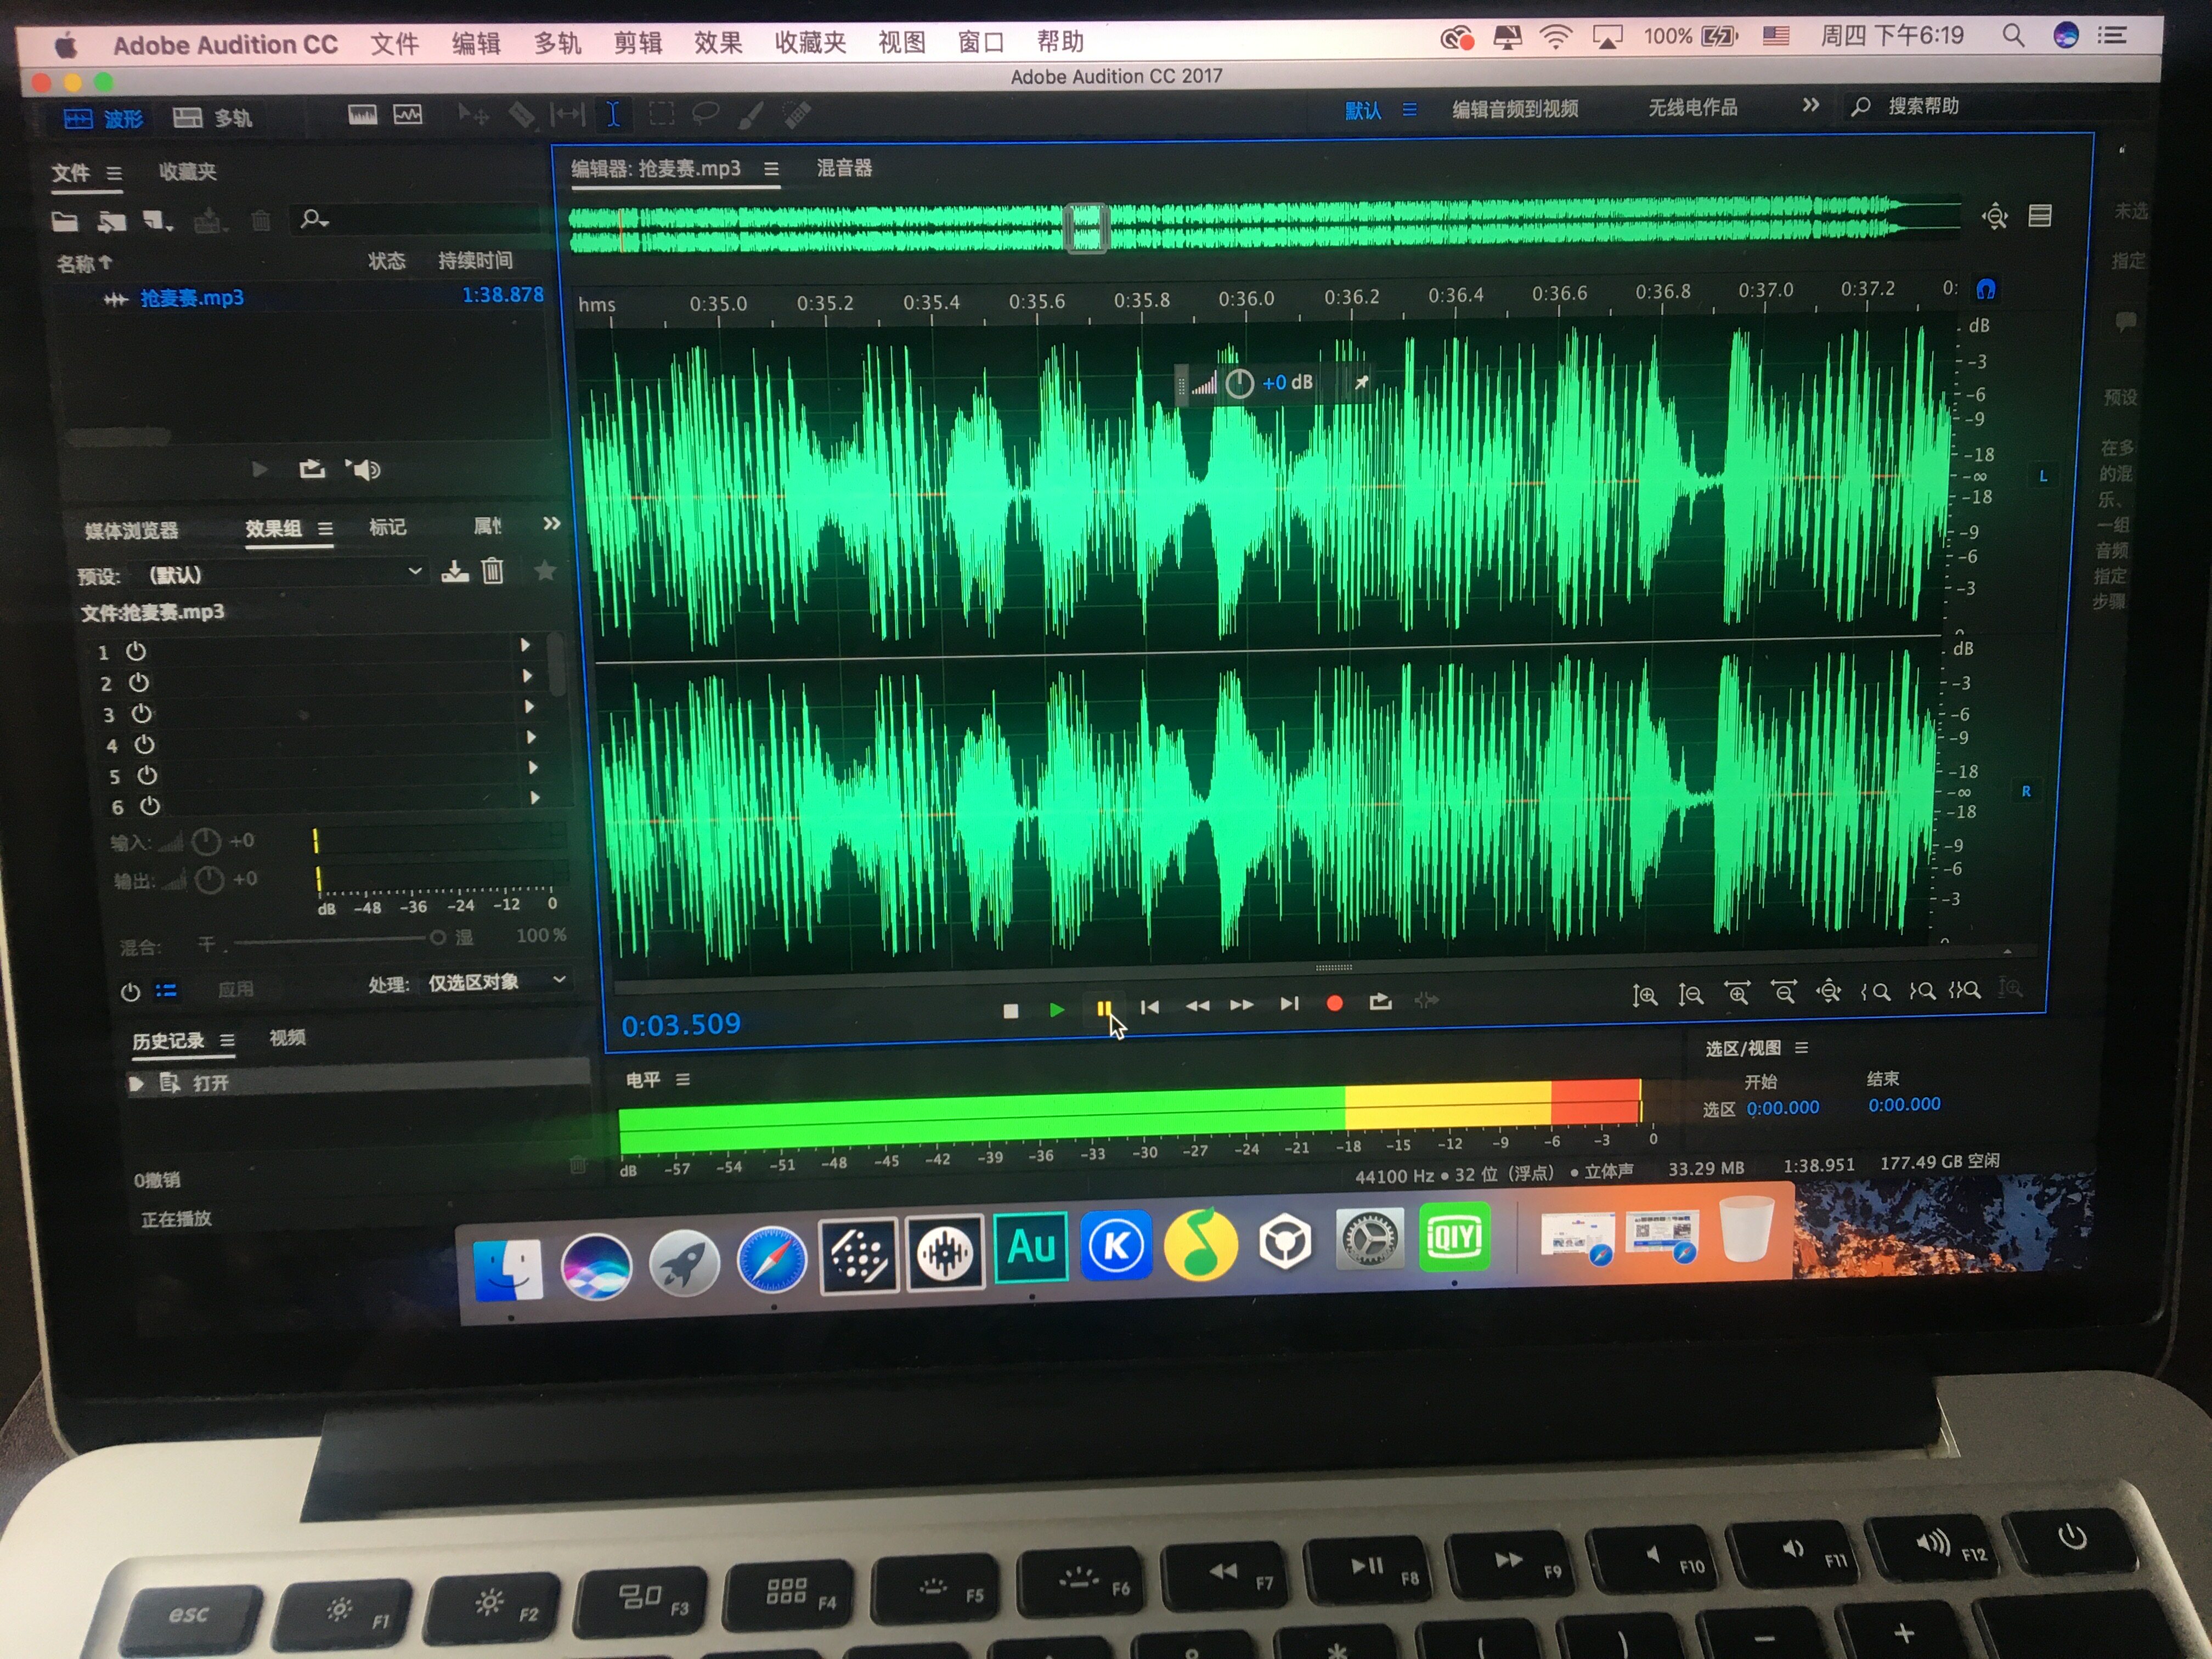Toggle power for effect slot 4
The height and width of the screenshot is (1659, 2212).
click(144, 745)
